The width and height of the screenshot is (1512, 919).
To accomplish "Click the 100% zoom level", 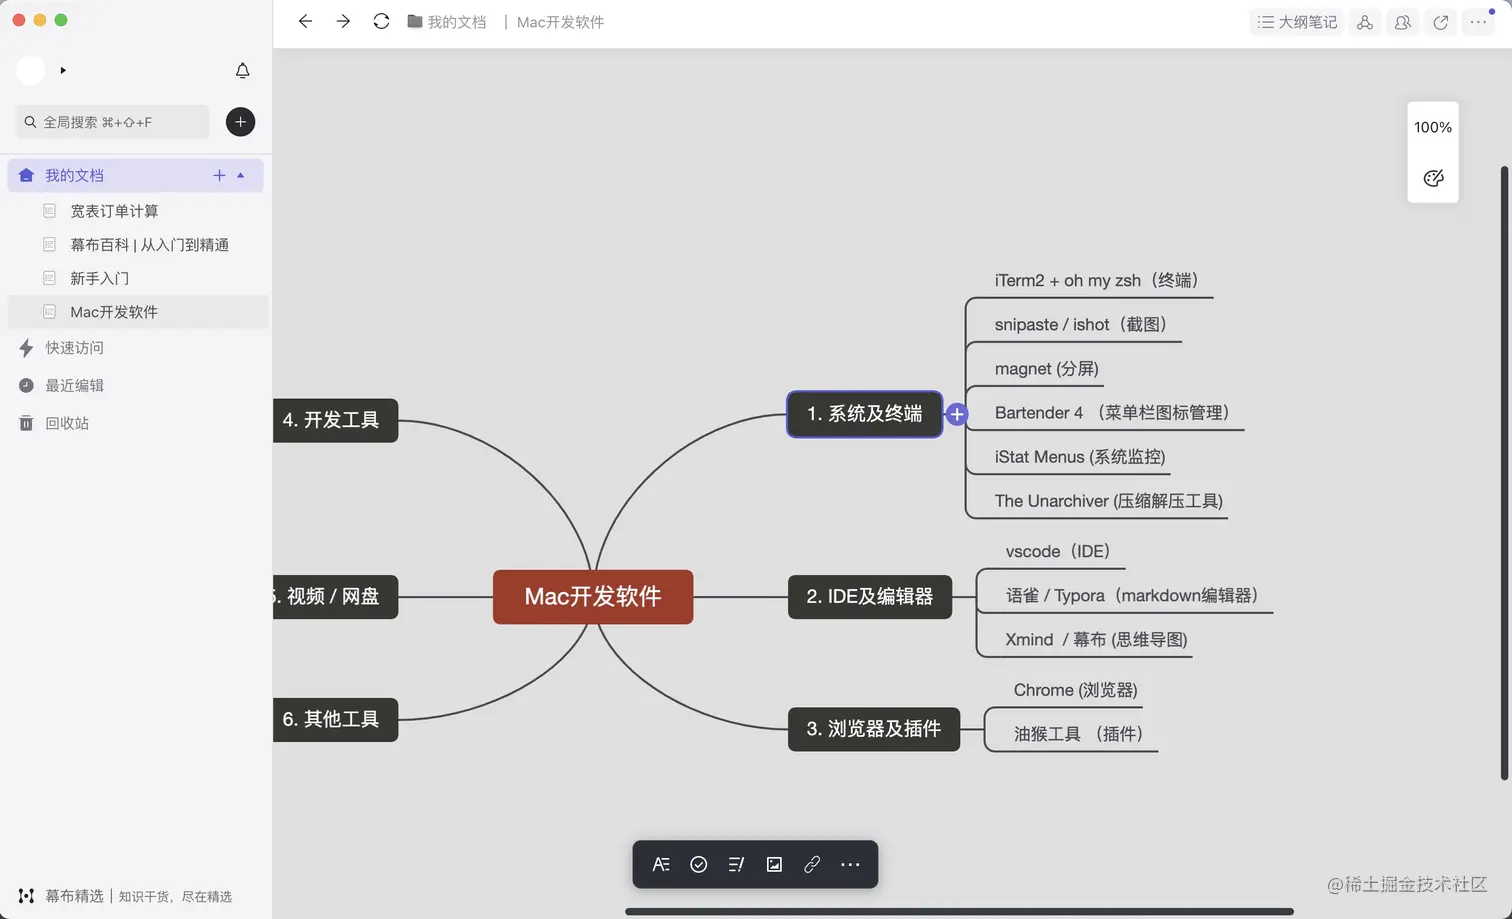I will 1432,127.
